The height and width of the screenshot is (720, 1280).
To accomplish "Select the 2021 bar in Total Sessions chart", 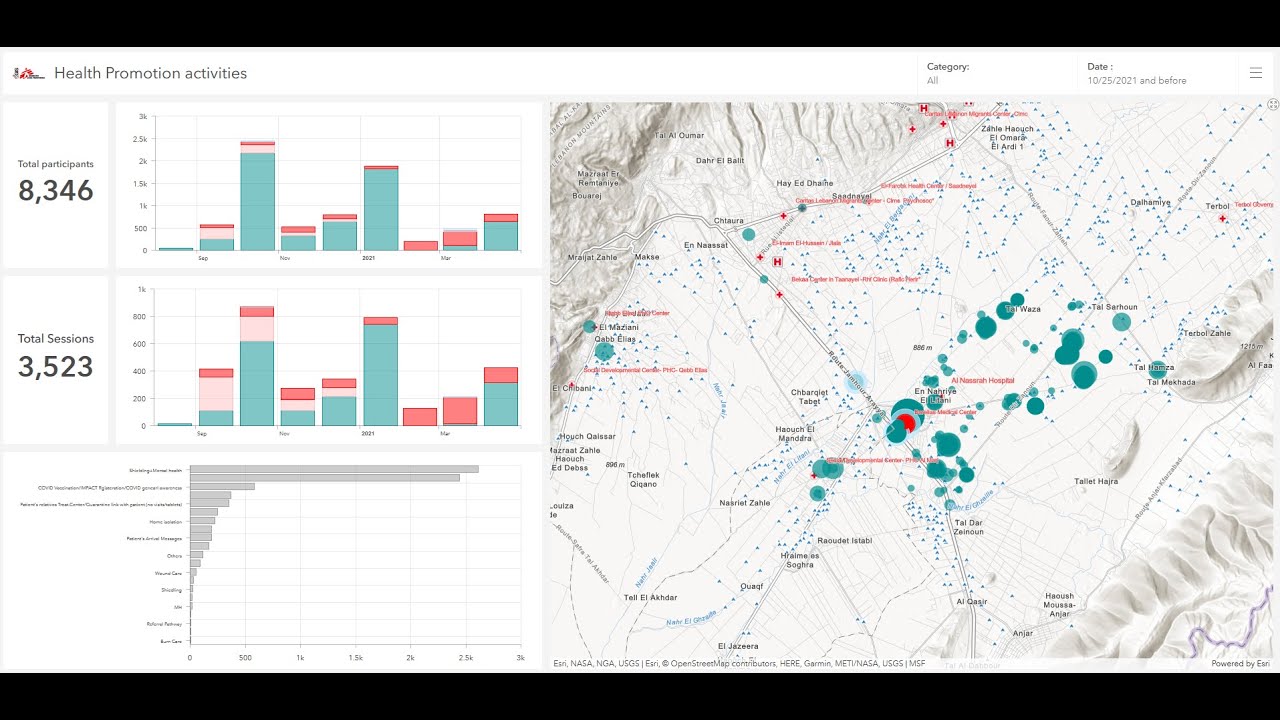I will [381, 372].
